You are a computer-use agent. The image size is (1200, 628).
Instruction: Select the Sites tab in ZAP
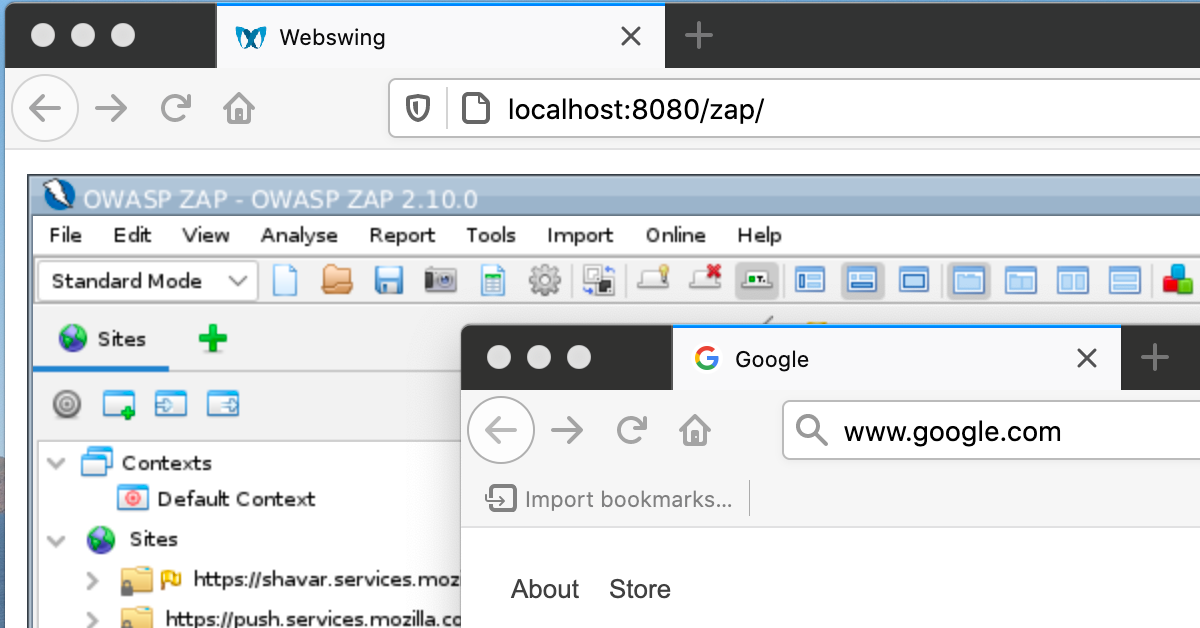point(102,339)
